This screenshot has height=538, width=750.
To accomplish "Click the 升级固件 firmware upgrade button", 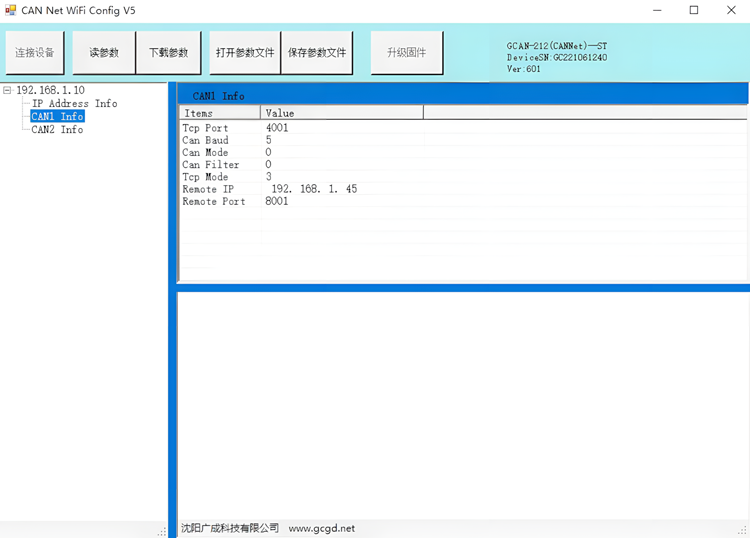I will tap(407, 53).
